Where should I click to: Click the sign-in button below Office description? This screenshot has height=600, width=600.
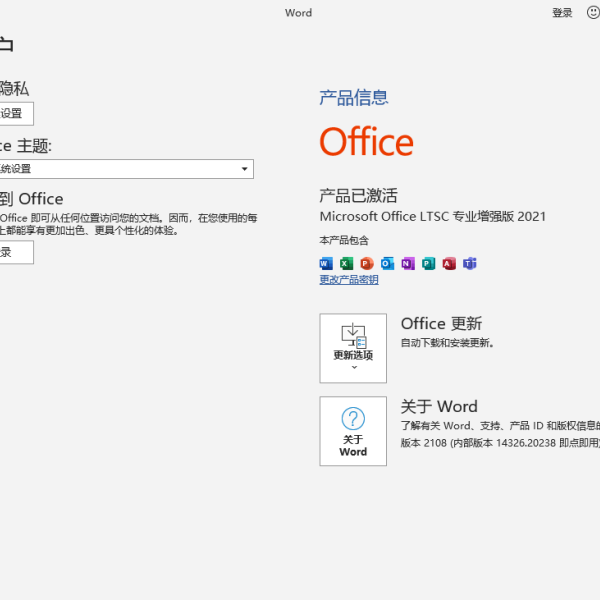[16, 252]
